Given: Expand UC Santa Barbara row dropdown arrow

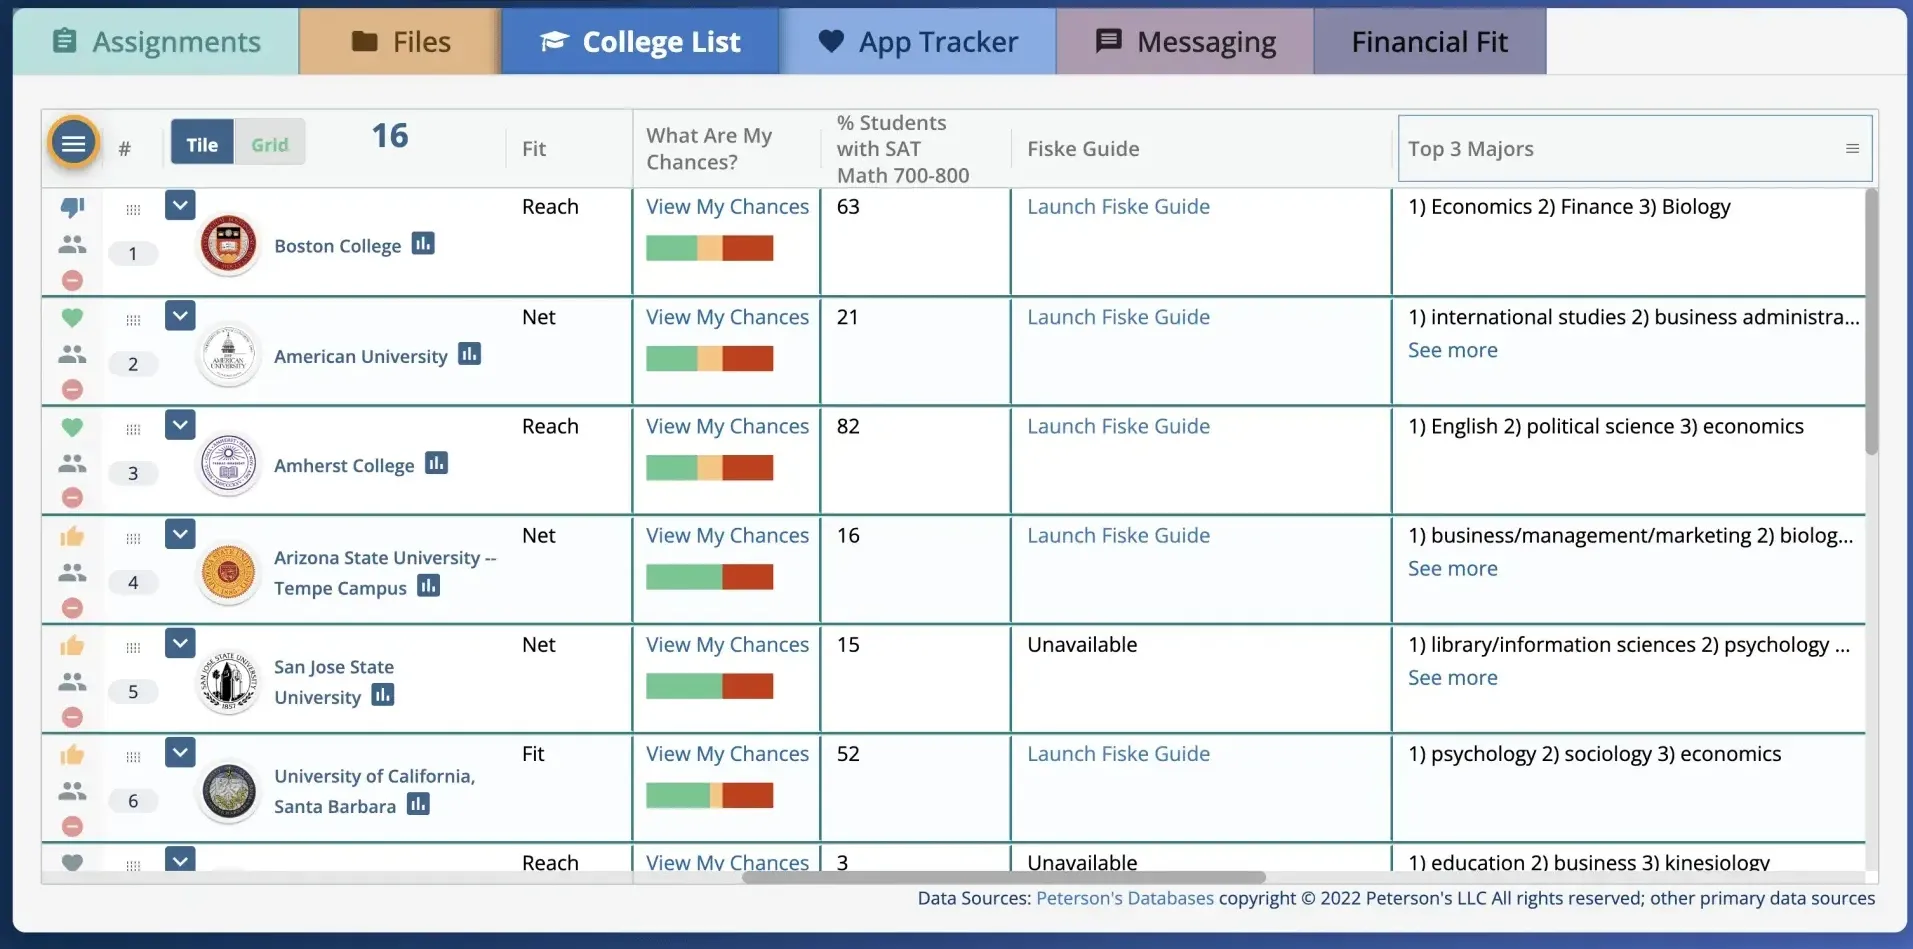Looking at the screenshot, I should (180, 752).
